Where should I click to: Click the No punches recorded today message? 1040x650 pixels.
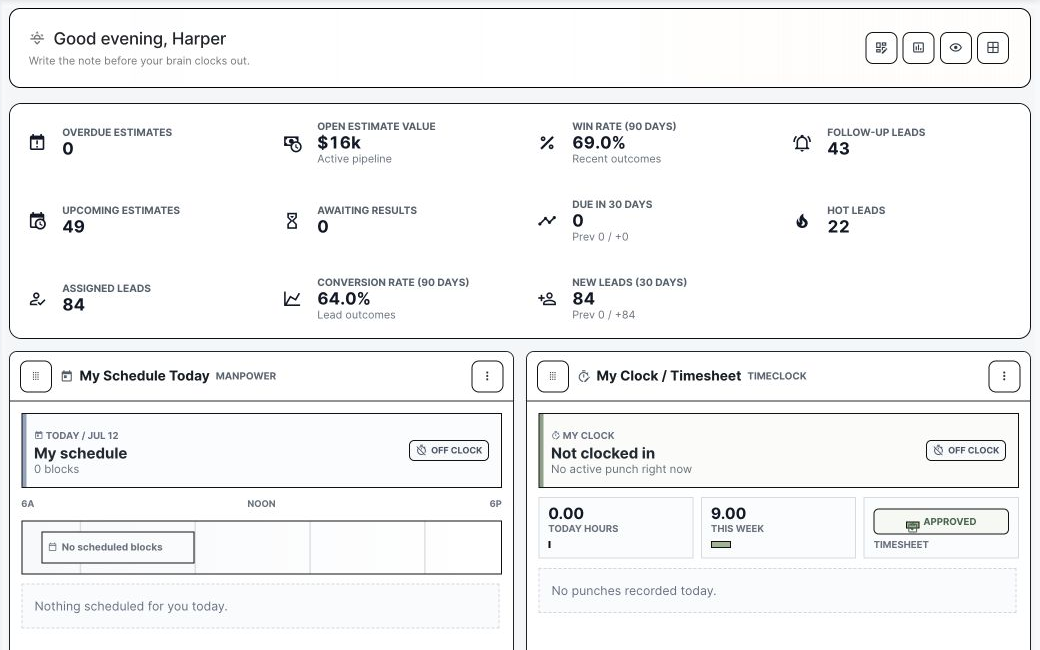click(777, 590)
